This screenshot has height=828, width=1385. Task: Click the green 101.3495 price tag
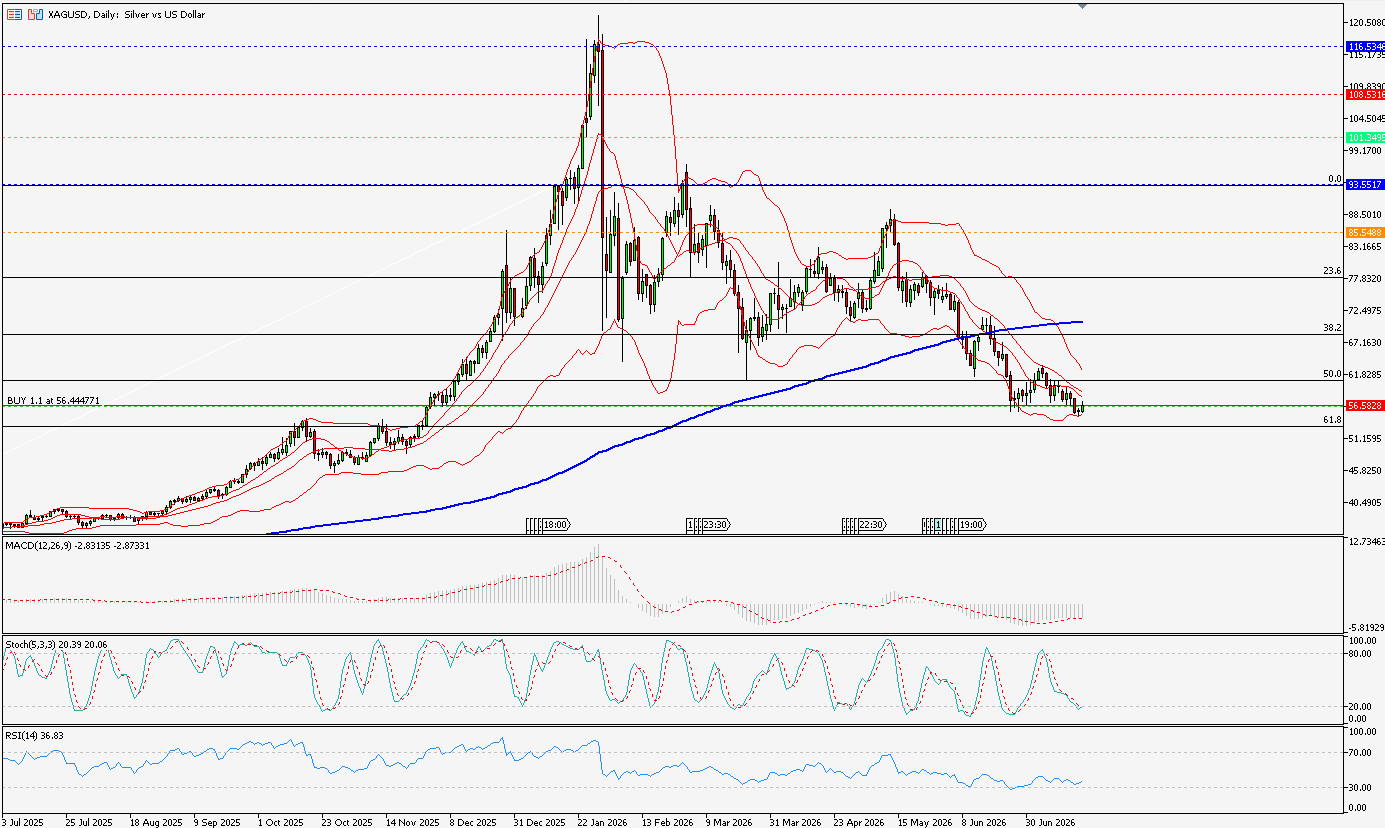1365,137
